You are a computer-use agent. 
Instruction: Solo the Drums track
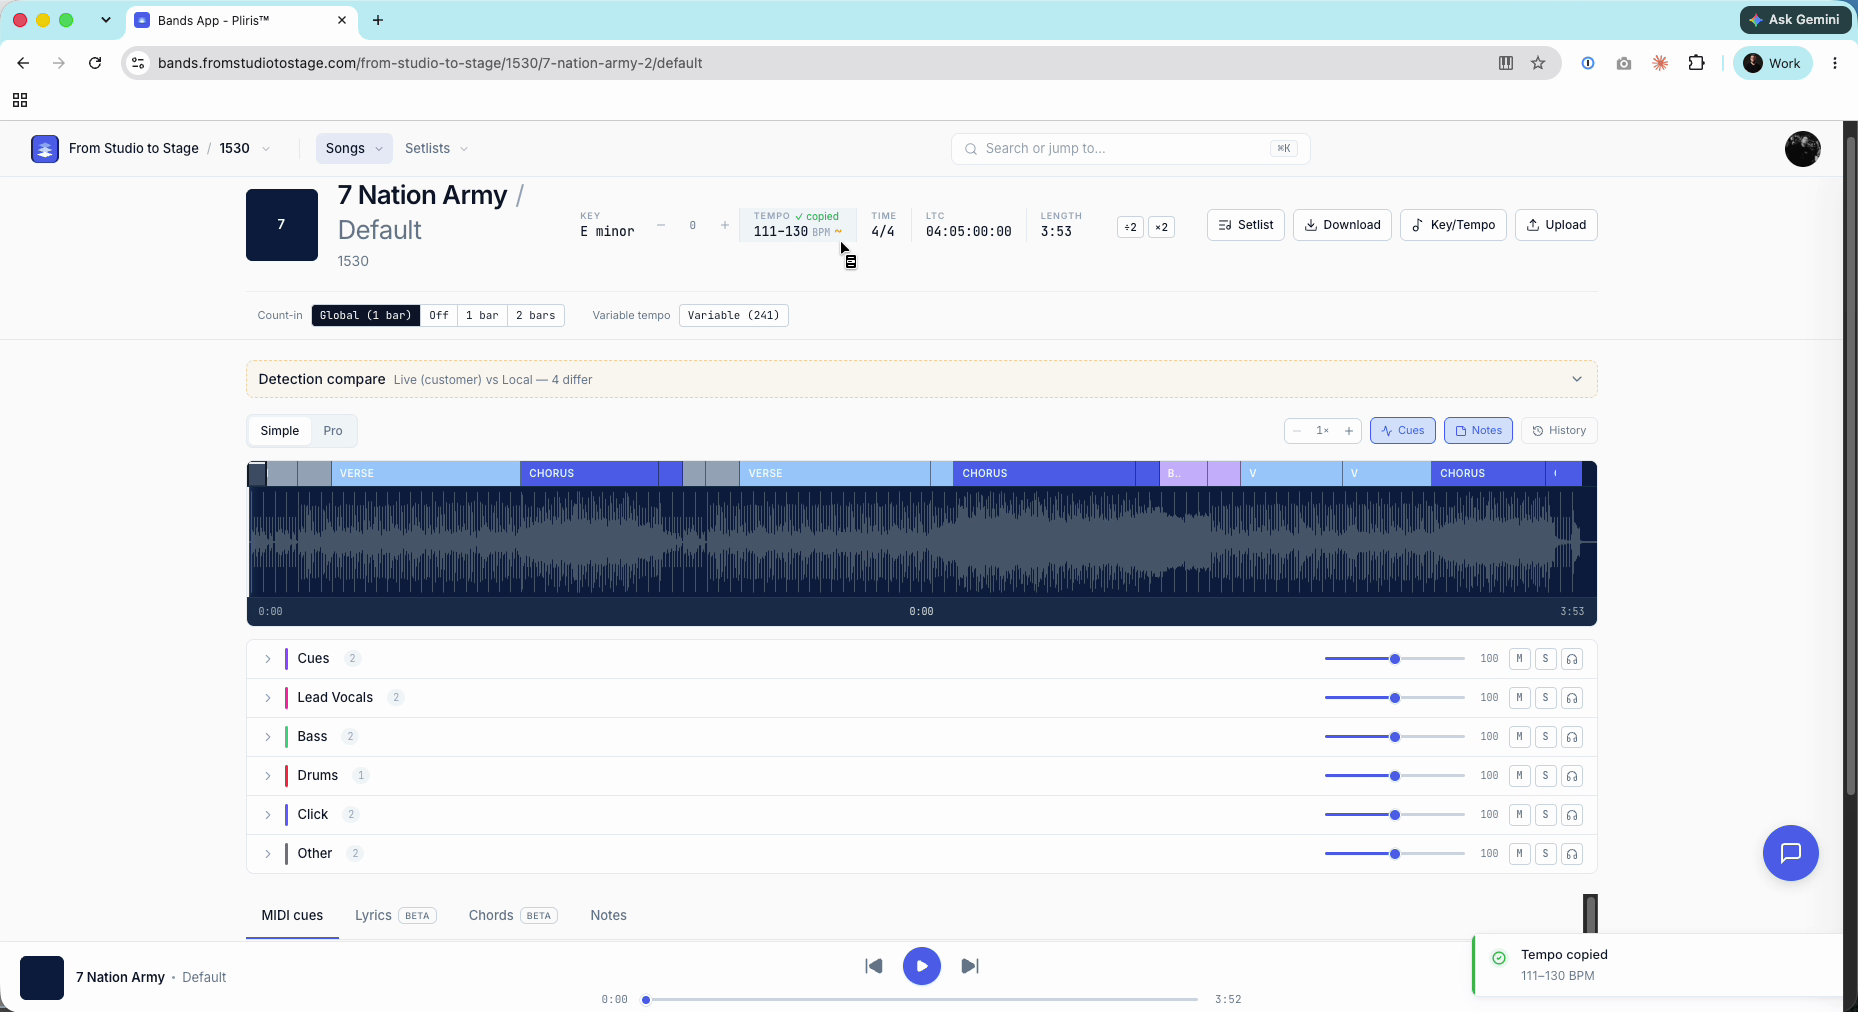1545,776
